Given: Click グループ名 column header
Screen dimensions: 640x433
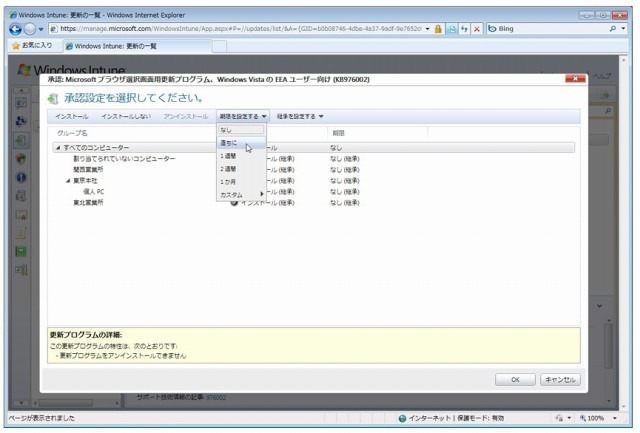Looking at the screenshot, I should (72, 133).
